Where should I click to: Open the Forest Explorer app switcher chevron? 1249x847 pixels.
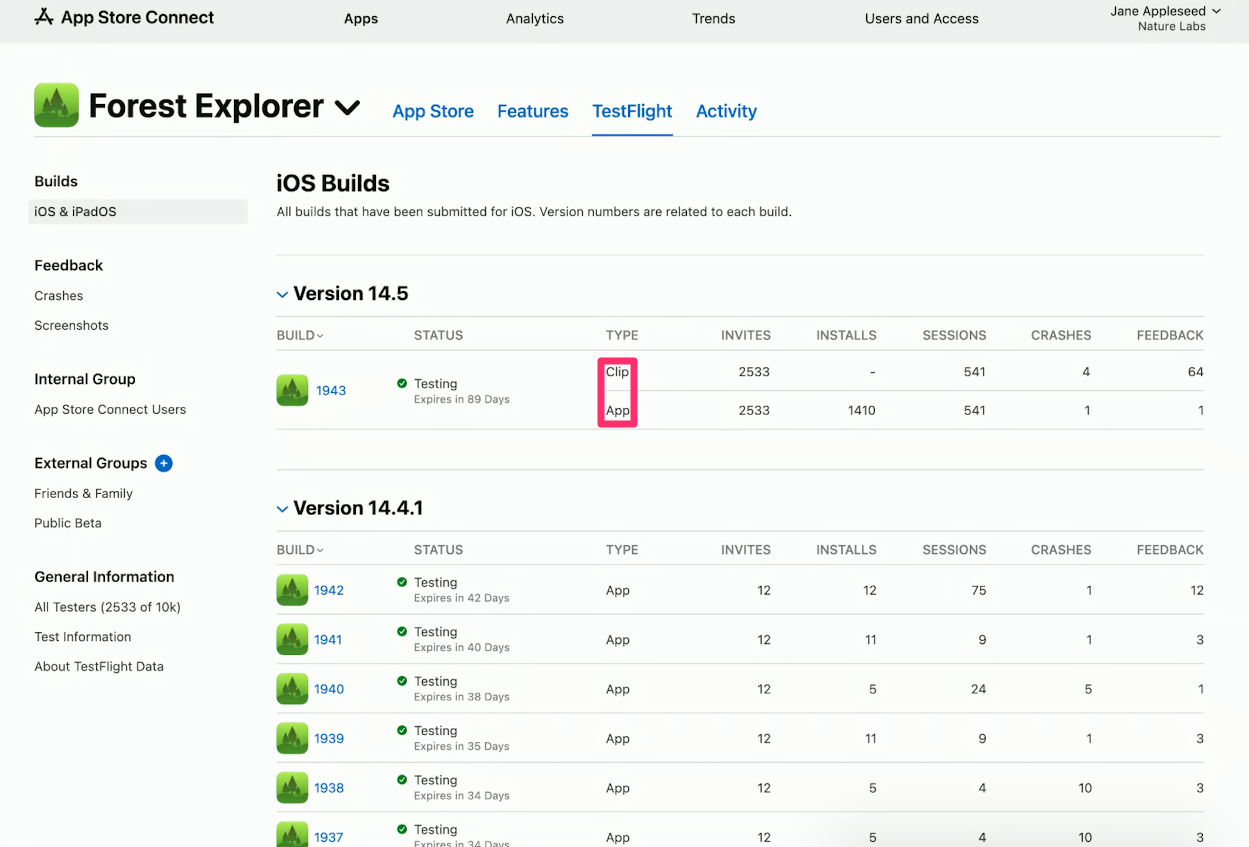(347, 108)
